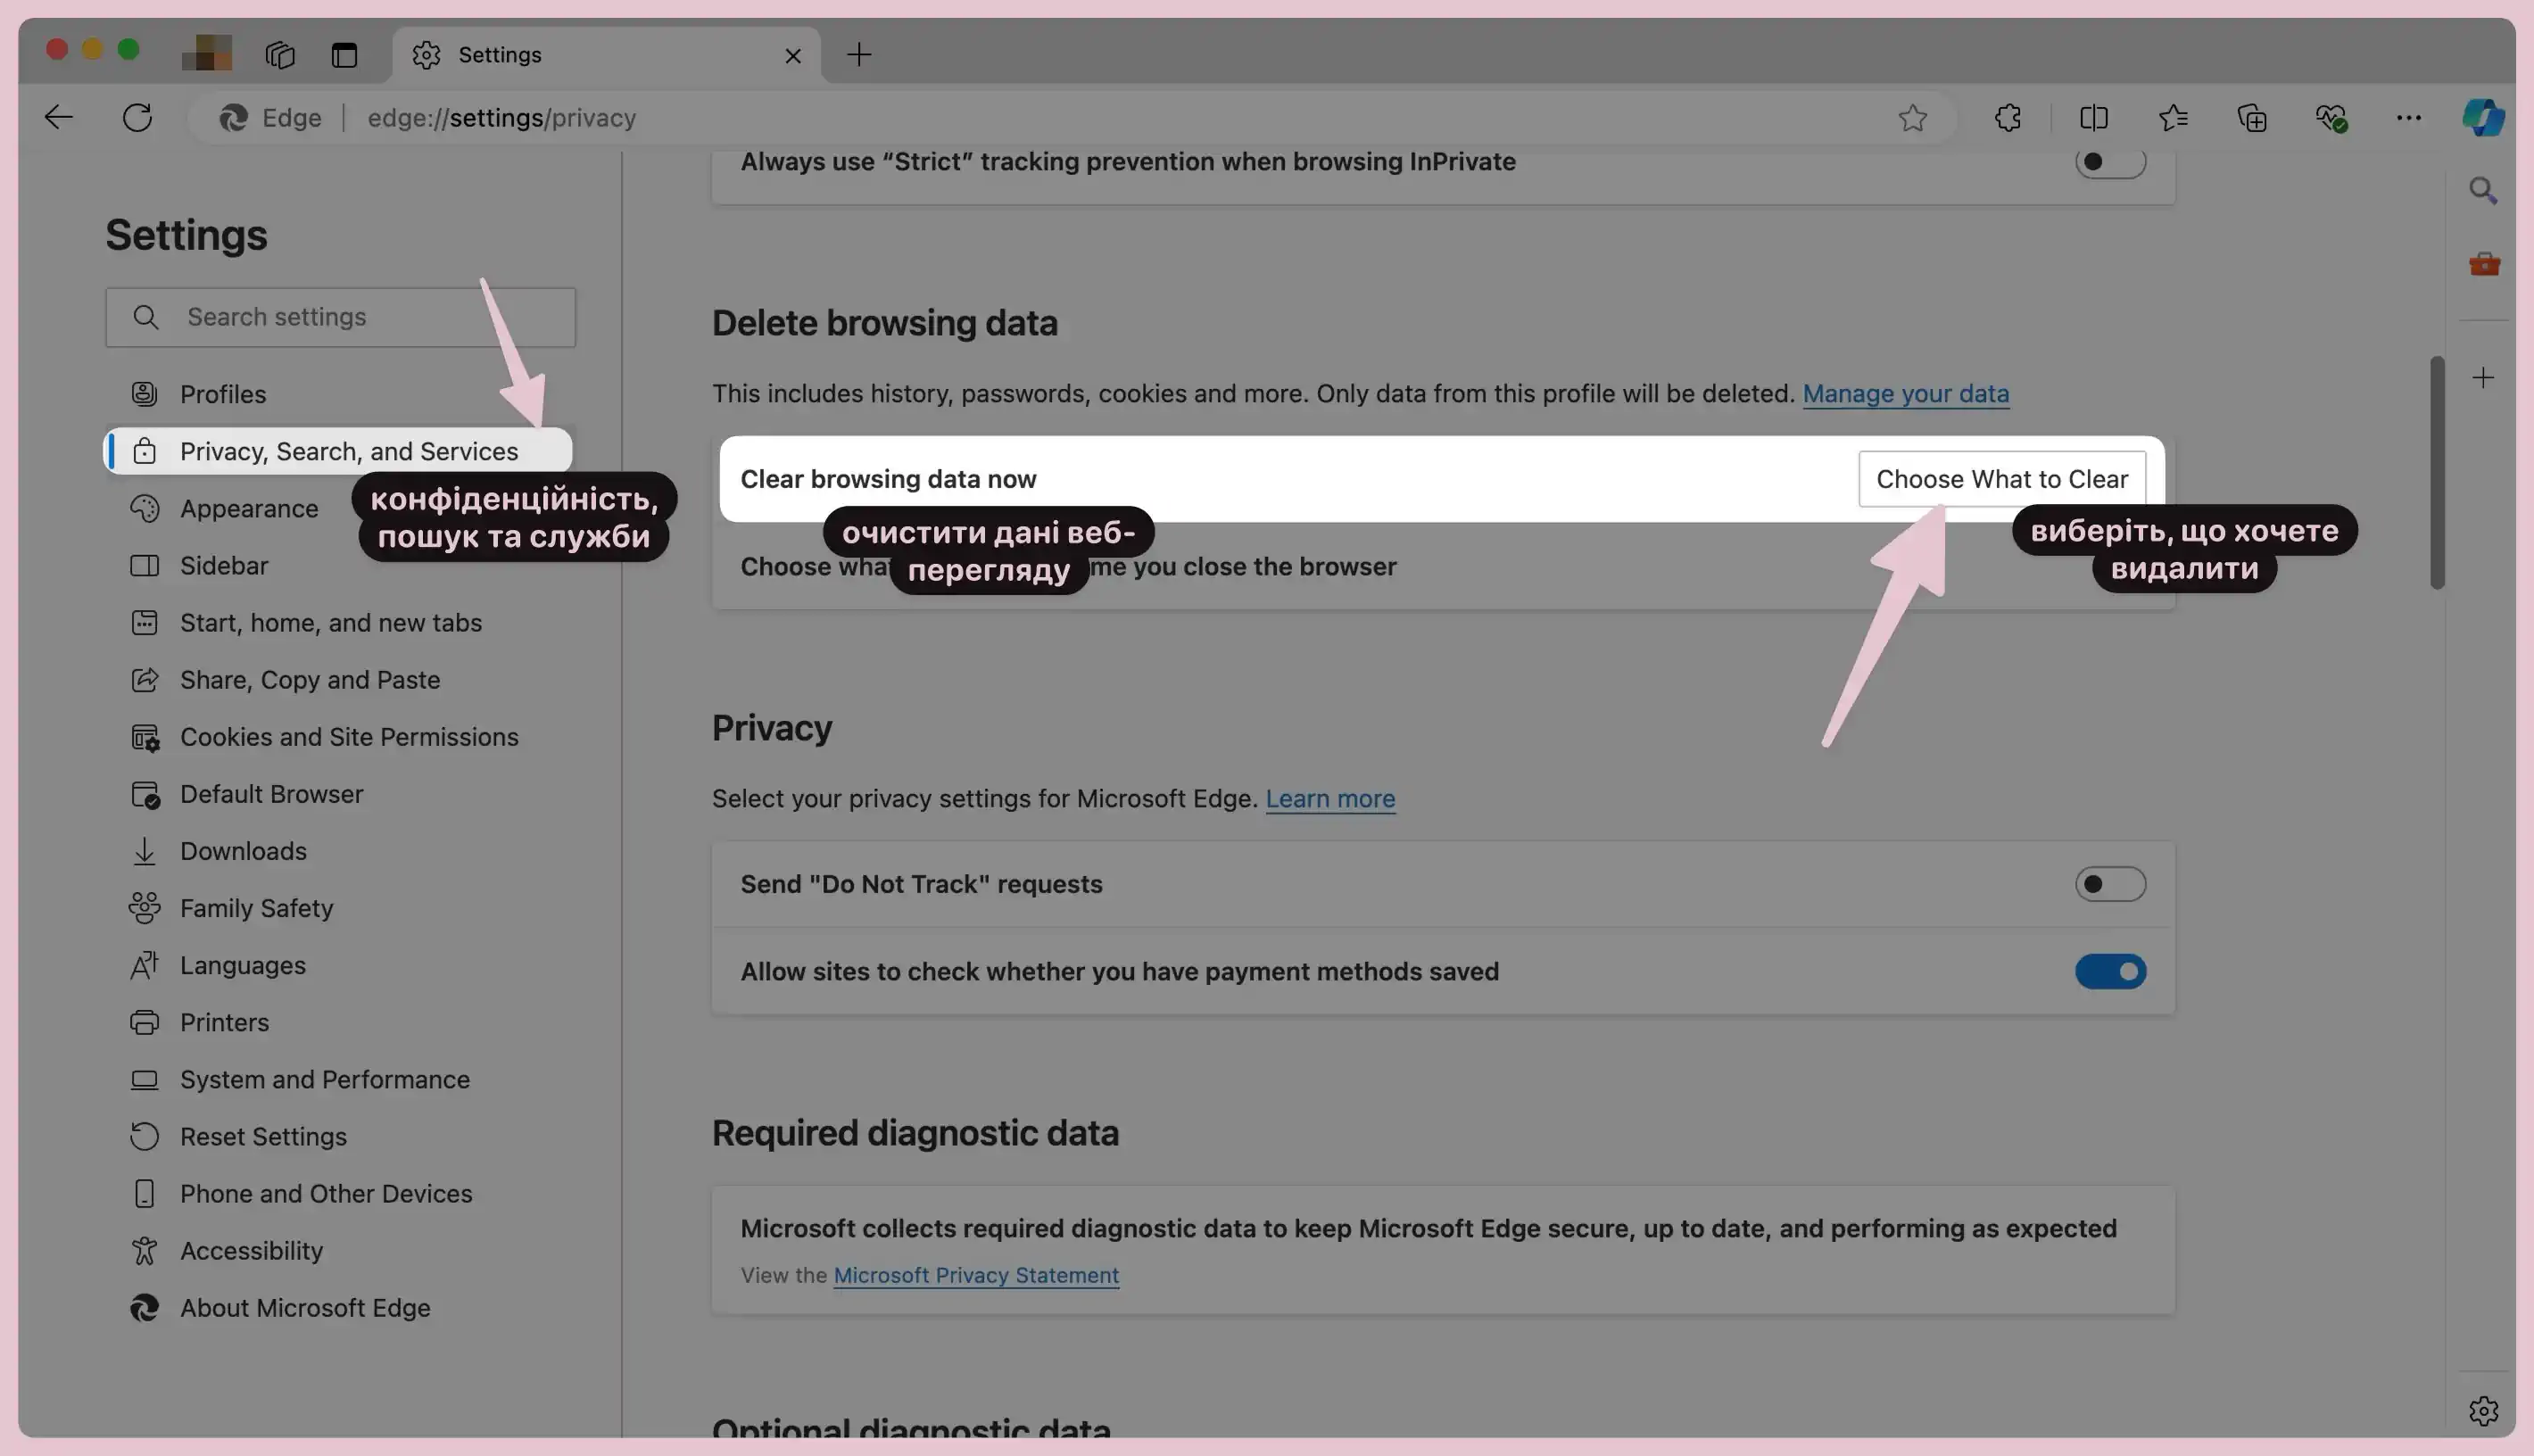Image resolution: width=2534 pixels, height=1456 pixels.
Task: Click the plus icon to customize sidebar
Action: tap(2483, 377)
